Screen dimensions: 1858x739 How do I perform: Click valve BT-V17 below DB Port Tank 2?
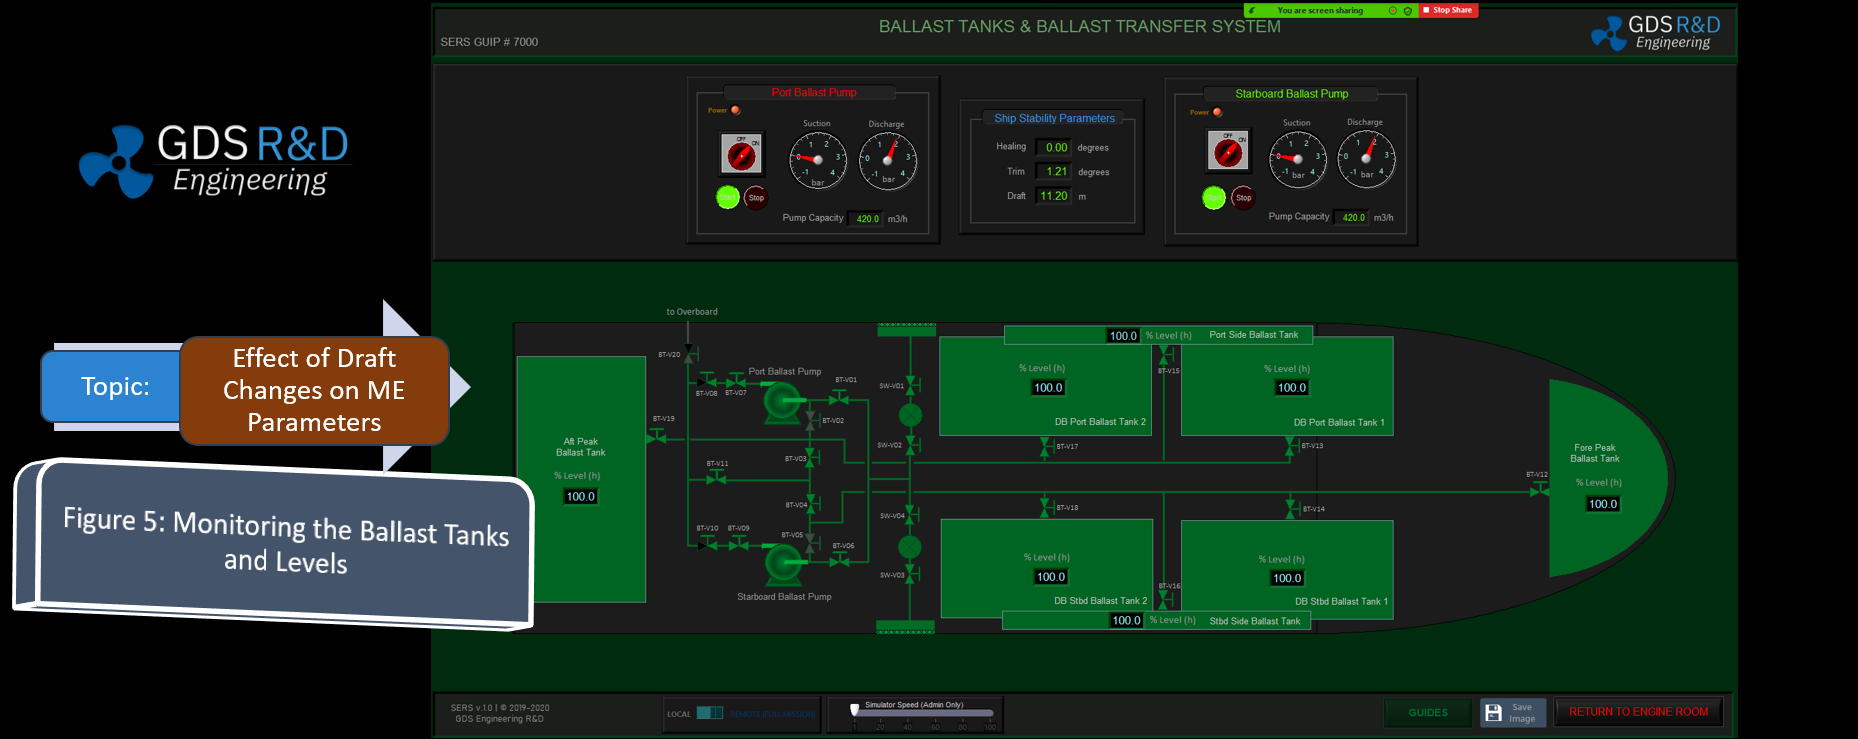1045,446
